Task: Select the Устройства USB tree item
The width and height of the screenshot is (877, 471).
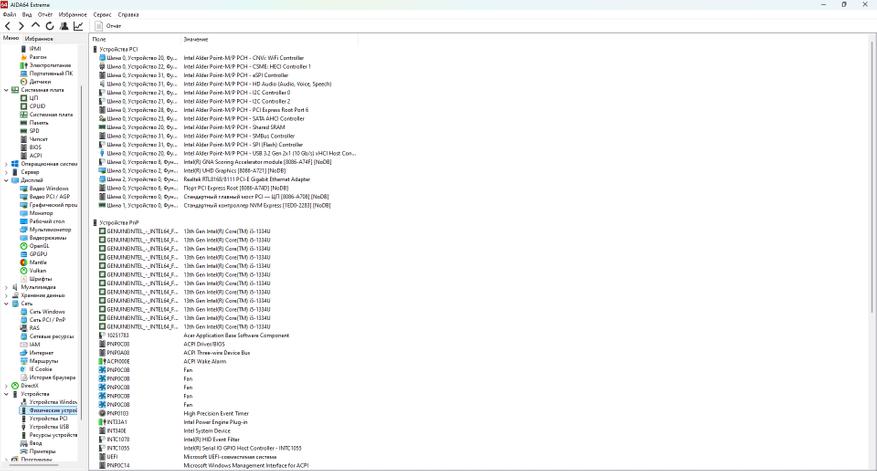Action: pos(49,427)
